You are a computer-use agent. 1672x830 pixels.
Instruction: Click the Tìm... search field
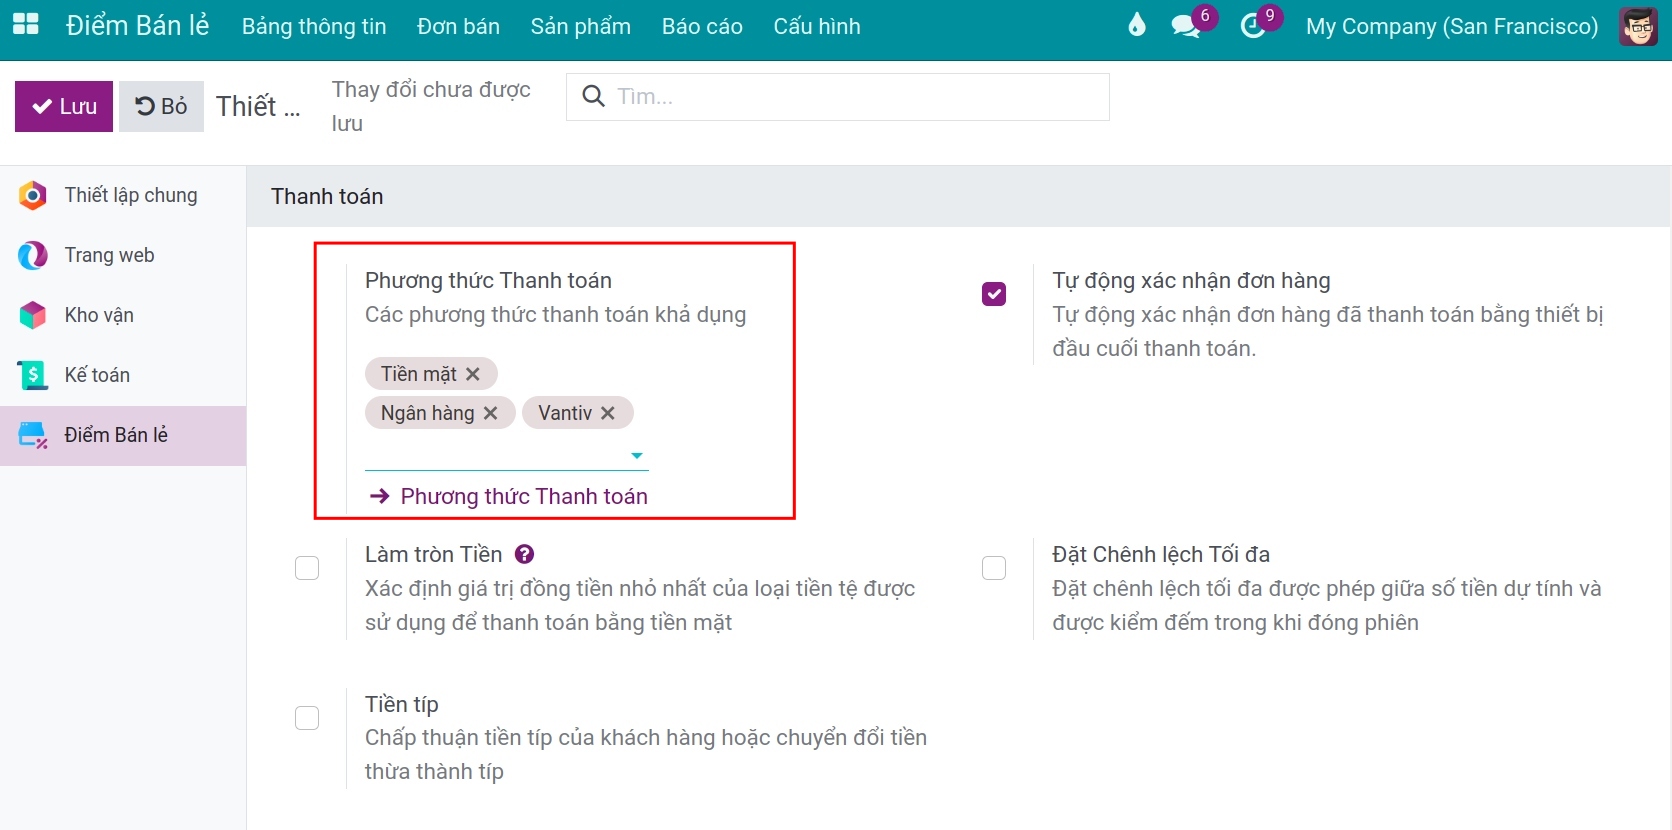coord(838,97)
